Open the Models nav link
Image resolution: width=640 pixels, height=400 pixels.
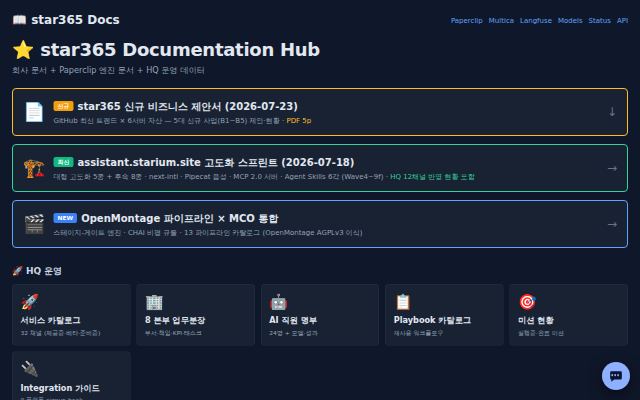pyautogui.click(x=570, y=20)
